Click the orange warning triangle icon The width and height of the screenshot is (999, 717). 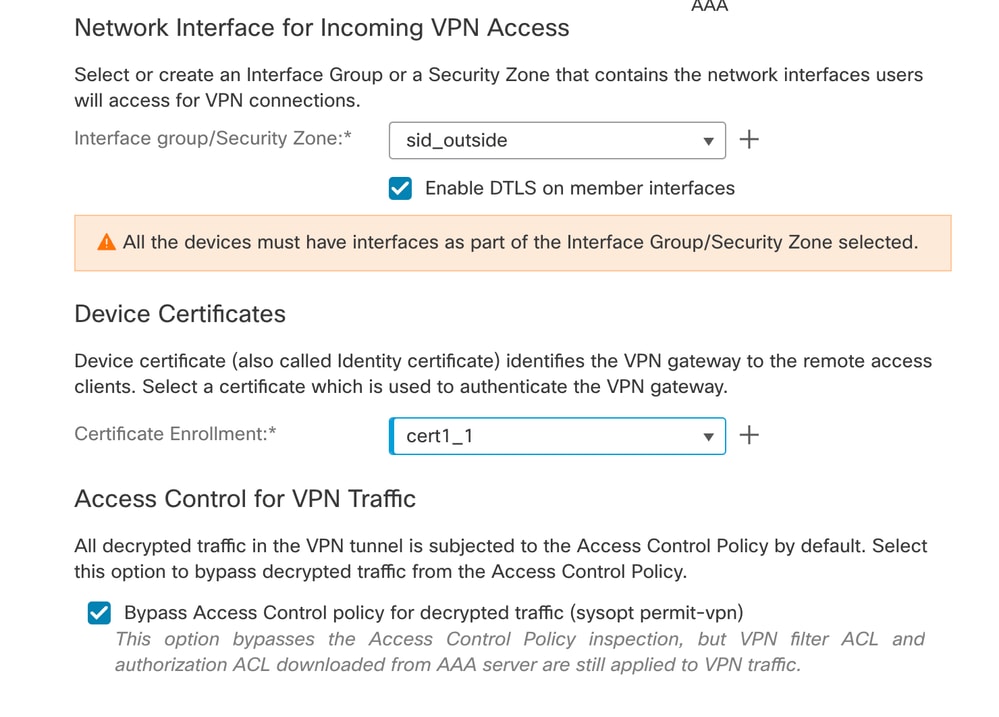(106, 242)
